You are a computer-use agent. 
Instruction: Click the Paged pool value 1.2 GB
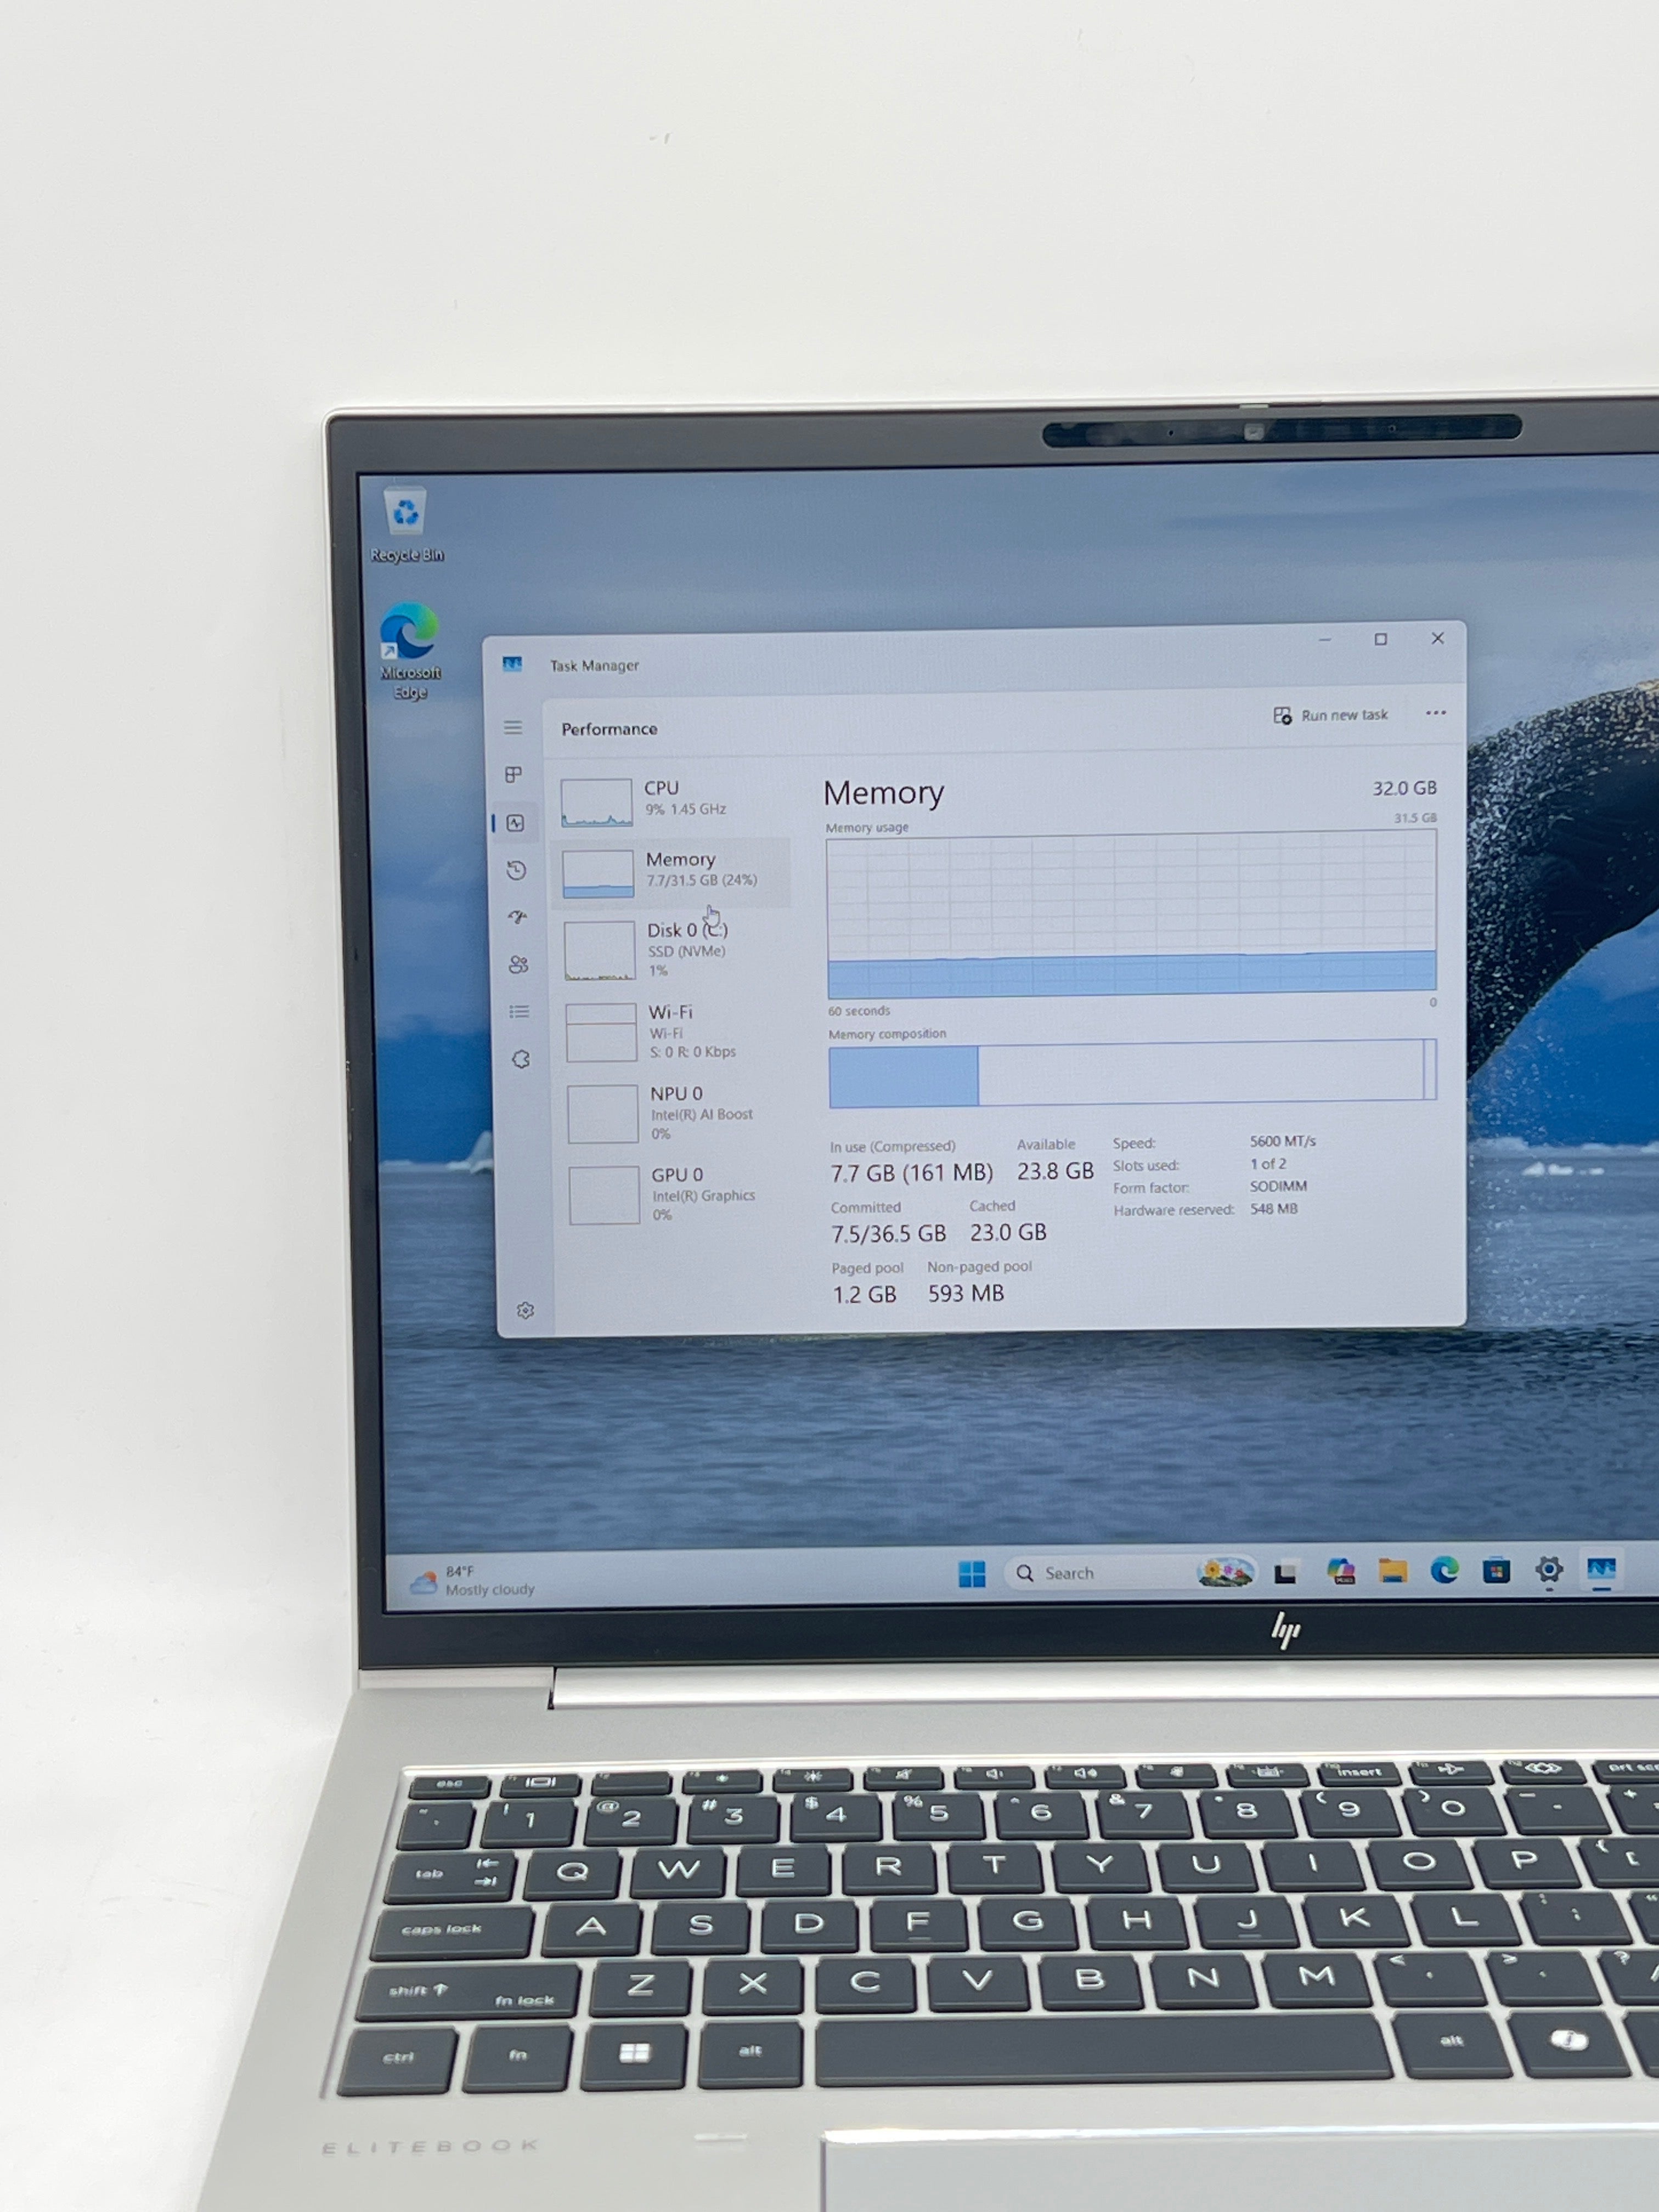pyautogui.click(x=864, y=1295)
